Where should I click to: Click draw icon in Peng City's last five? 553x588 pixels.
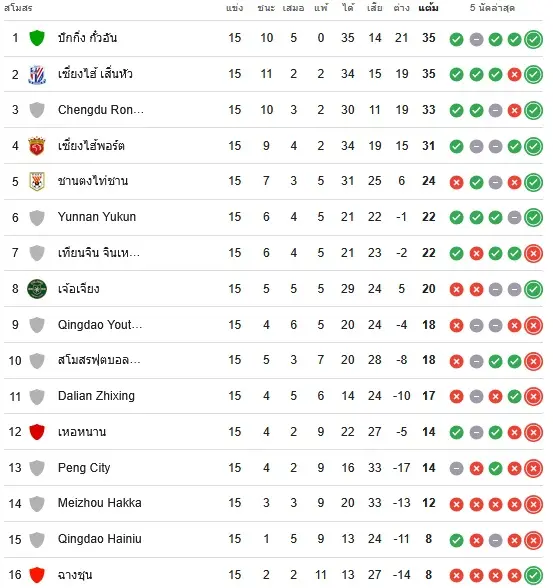(x=456, y=469)
